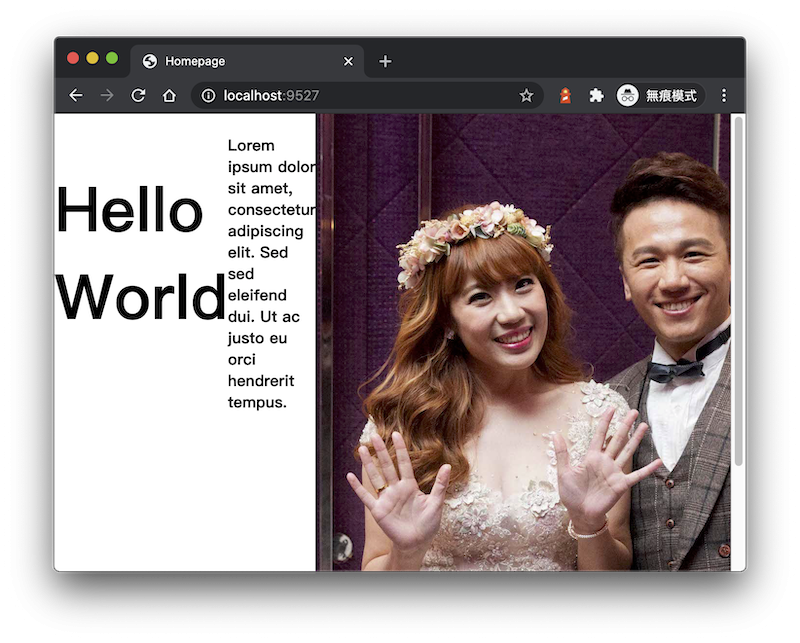Open the Extensions puzzle piece menu
This screenshot has width=800, height=643.
(x=596, y=96)
